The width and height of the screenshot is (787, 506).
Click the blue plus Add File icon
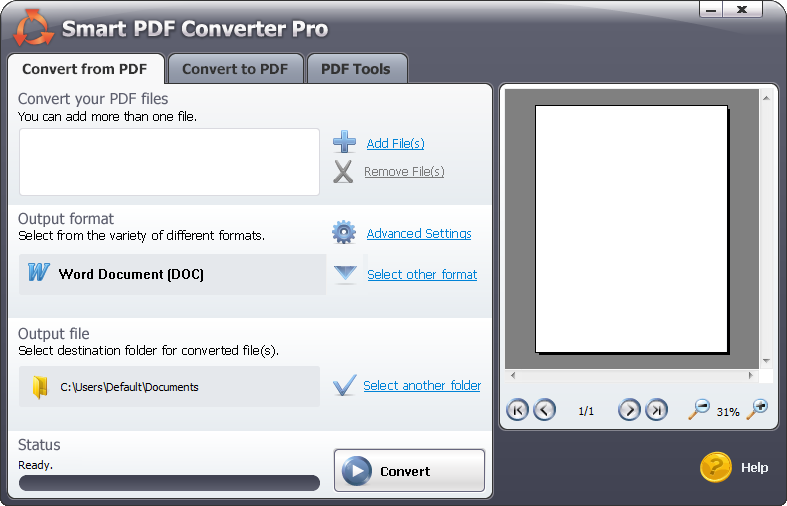click(x=344, y=142)
